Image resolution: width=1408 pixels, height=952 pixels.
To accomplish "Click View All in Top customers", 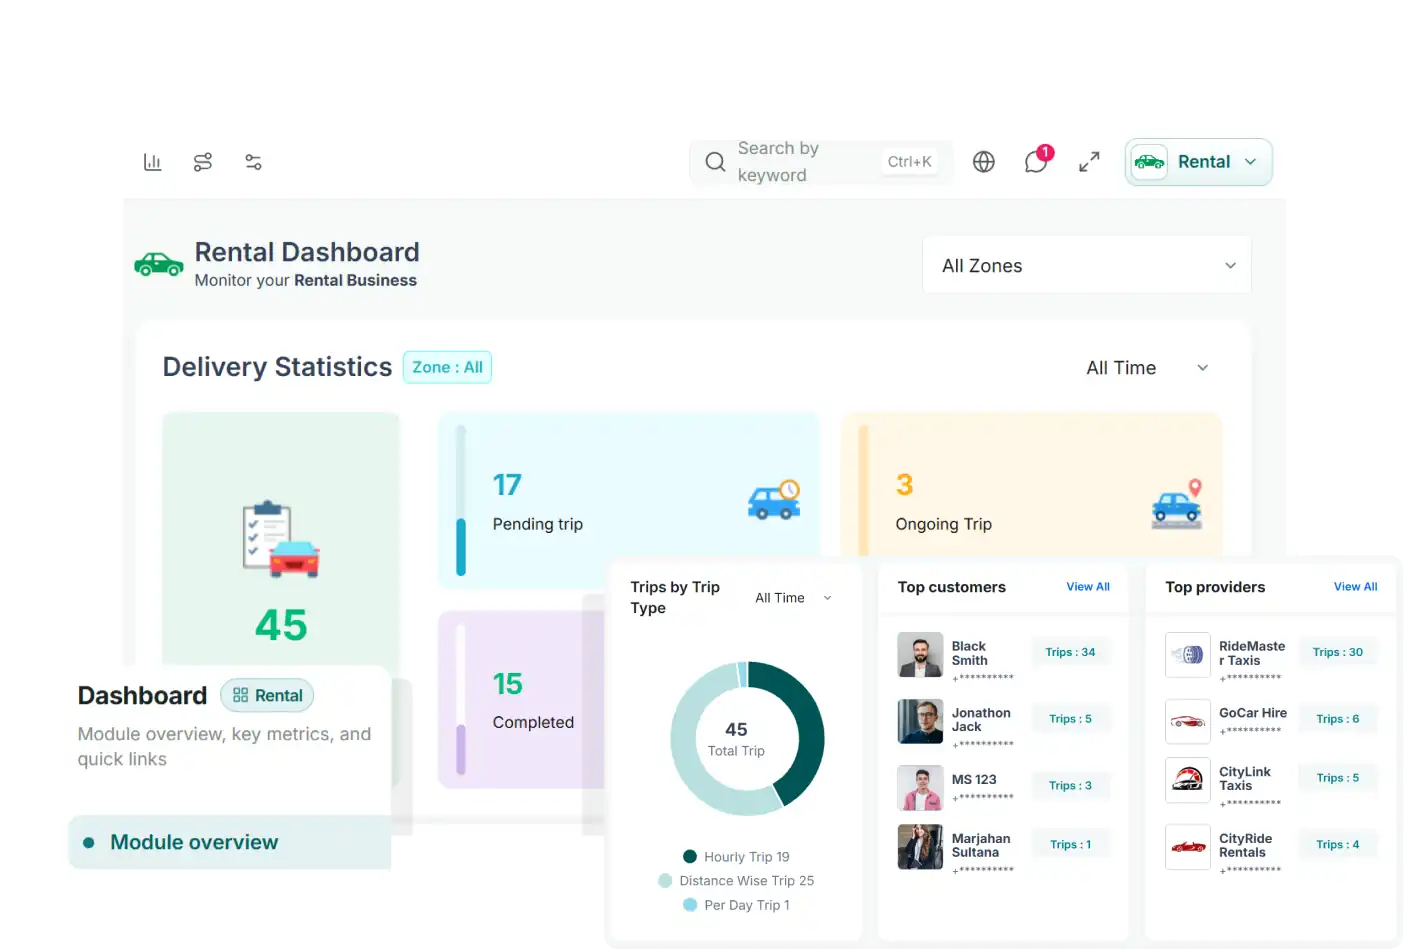I will pos(1088,587).
